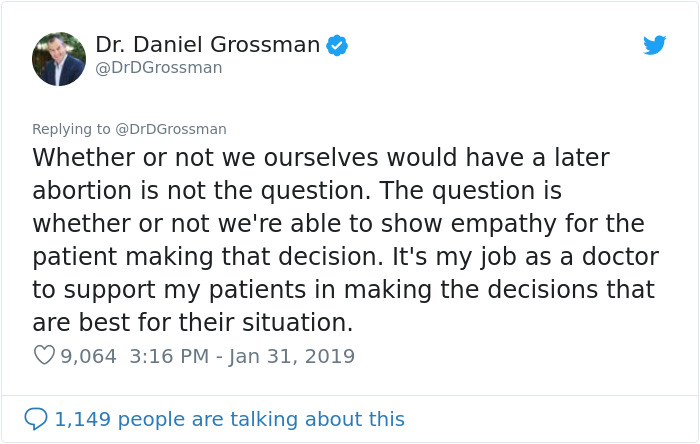Screen dimensions: 700x444
Task: Click the display name Dr. Daniel Grossman
Action: point(208,45)
